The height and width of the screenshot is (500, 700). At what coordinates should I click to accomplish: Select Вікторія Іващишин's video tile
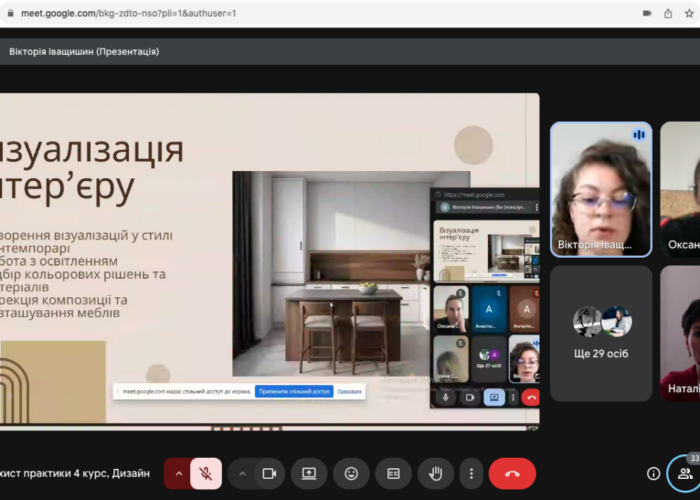click(x=600, y=189)
